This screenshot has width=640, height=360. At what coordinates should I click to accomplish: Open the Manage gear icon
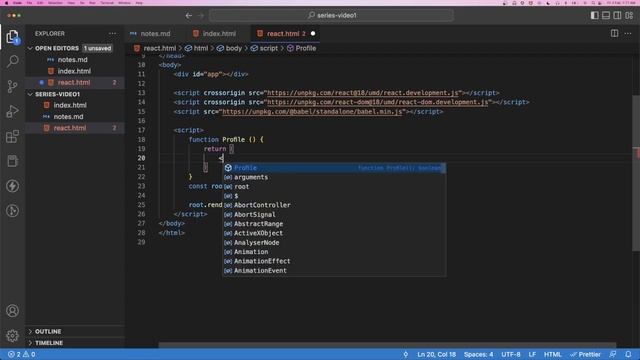click(x=12, y=336)
